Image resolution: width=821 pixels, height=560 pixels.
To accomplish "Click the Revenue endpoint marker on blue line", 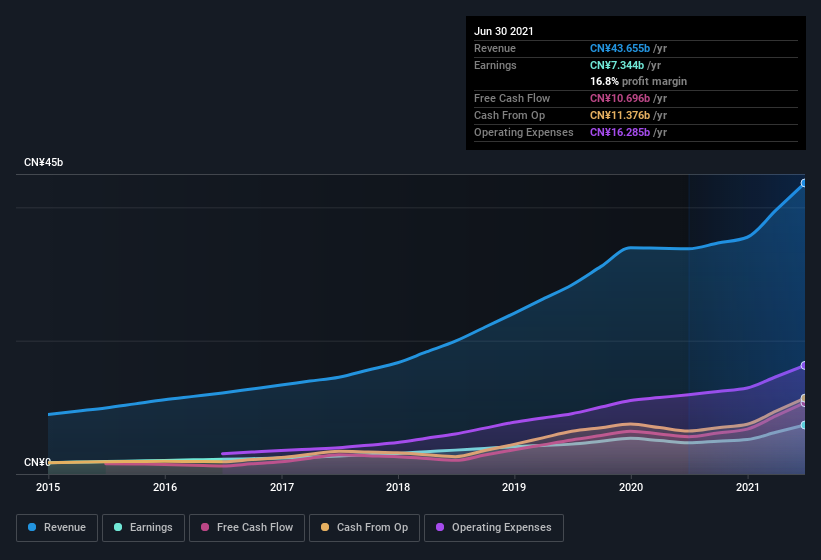I will (804, 183).
